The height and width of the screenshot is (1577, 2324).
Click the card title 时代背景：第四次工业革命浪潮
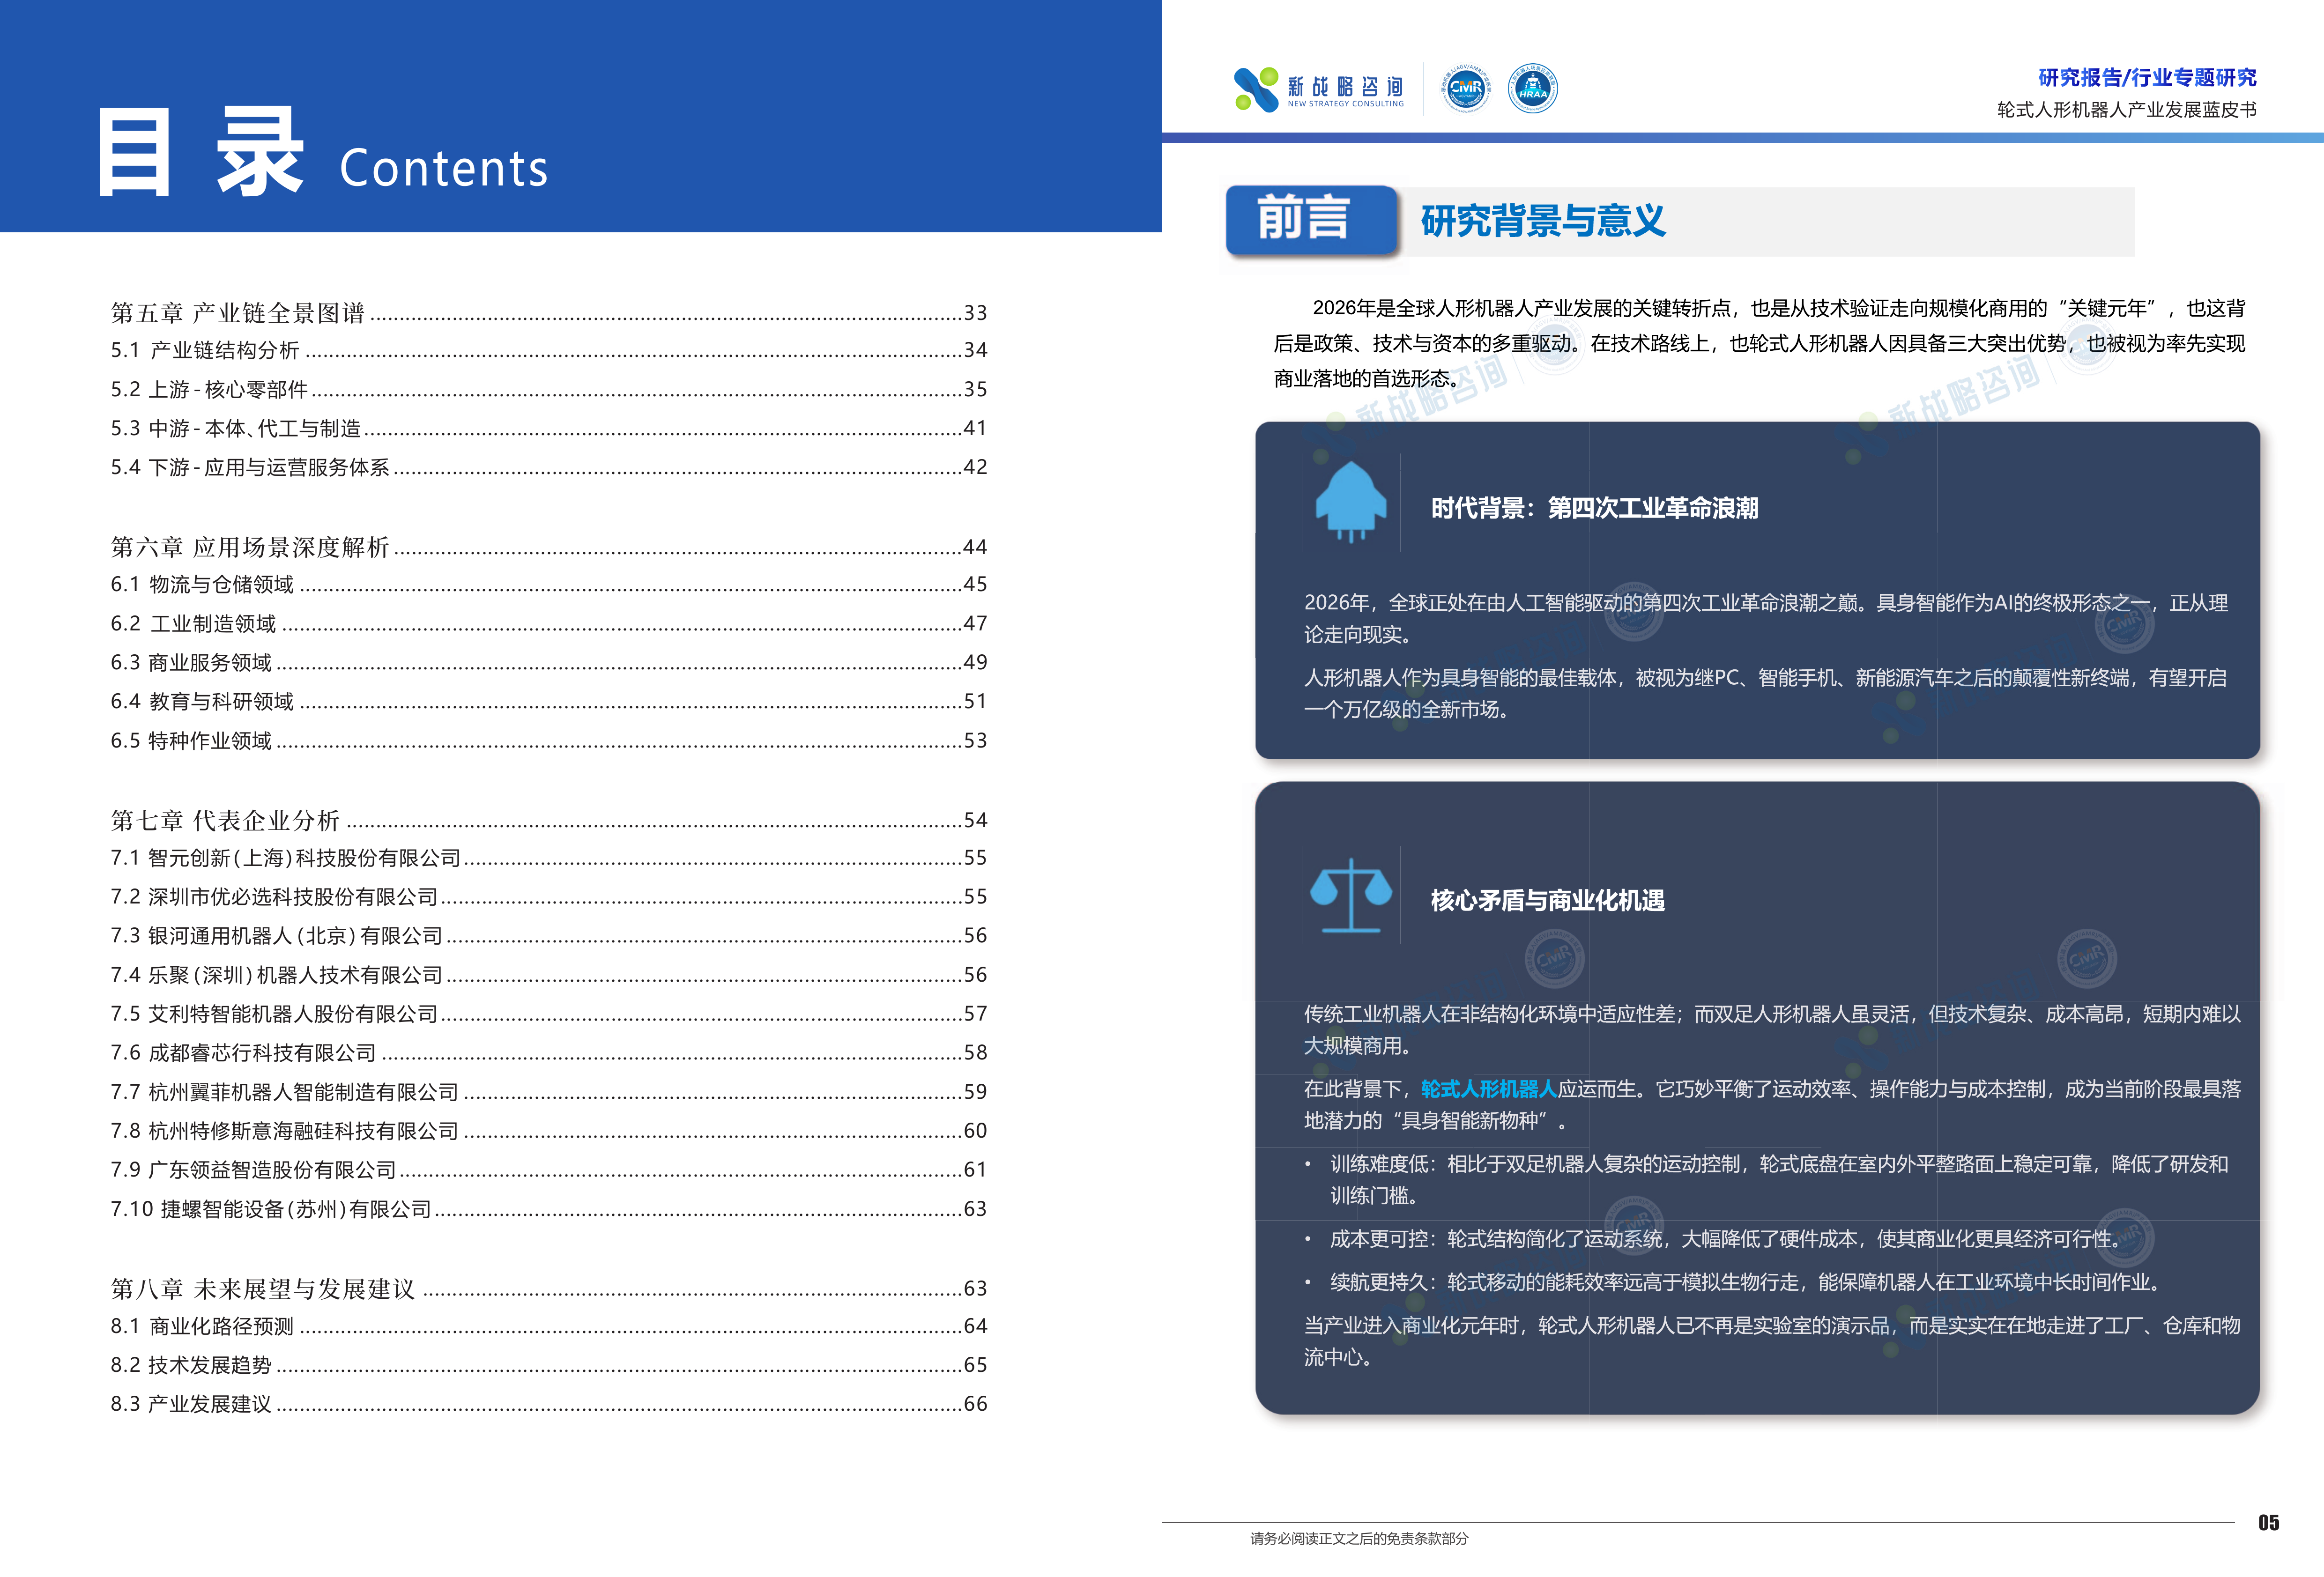point(1594,508)
